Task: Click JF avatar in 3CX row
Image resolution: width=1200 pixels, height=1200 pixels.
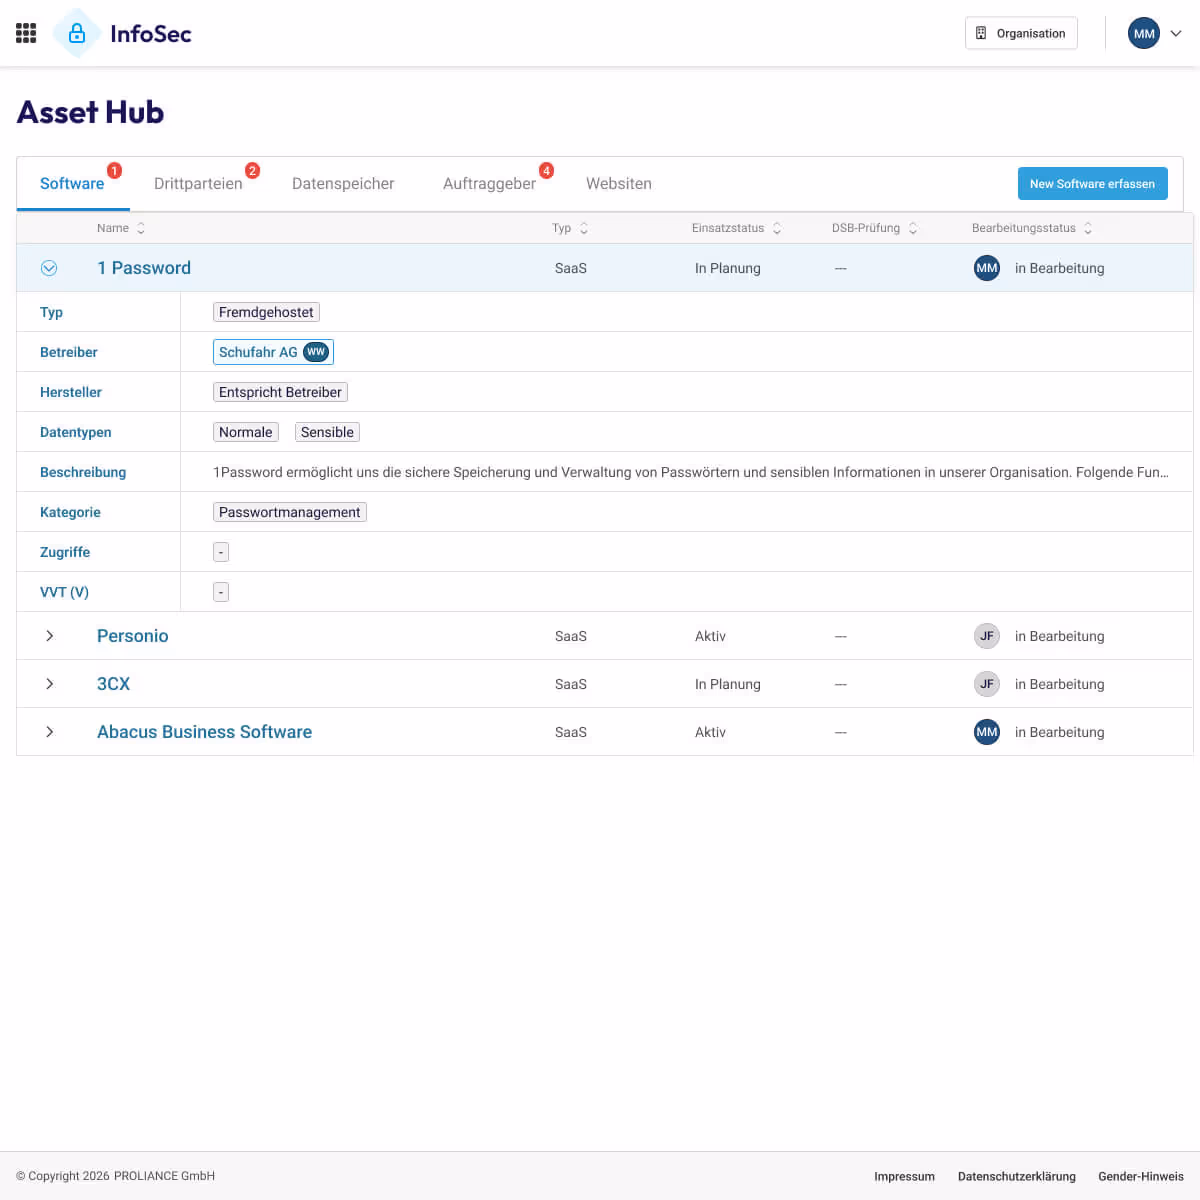Action: (987, 684)
